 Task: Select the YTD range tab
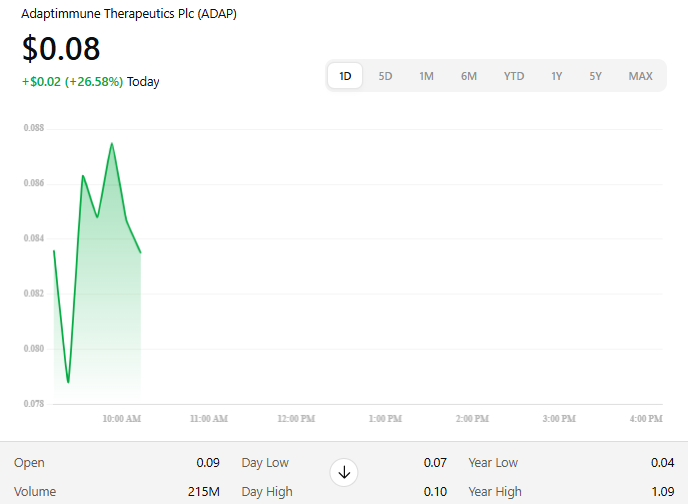(514, 76)
